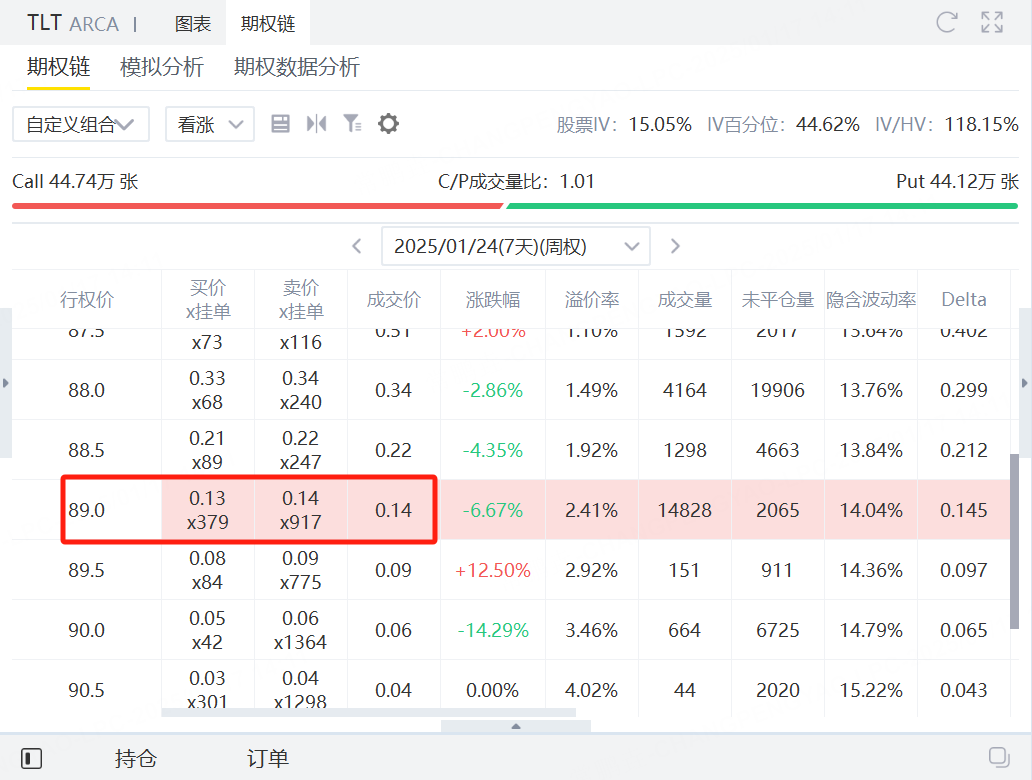Click the 卖价x挂单 column header
The width and height of the screenshot is (1032, 780).
(301, 299)
